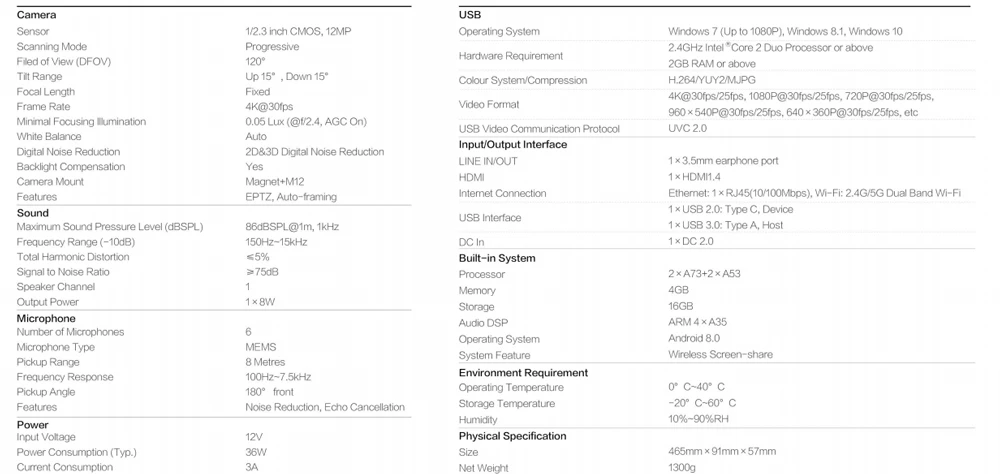This screenshot has height=474, width=1000.
Task: Click the Environment Requirement heading
Action: tap(523, 372)
